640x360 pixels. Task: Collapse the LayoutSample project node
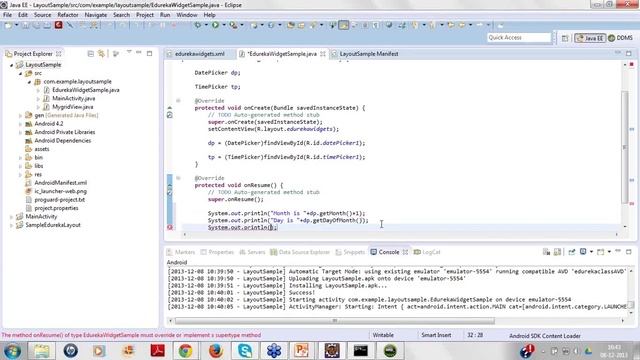pos(11,65)
